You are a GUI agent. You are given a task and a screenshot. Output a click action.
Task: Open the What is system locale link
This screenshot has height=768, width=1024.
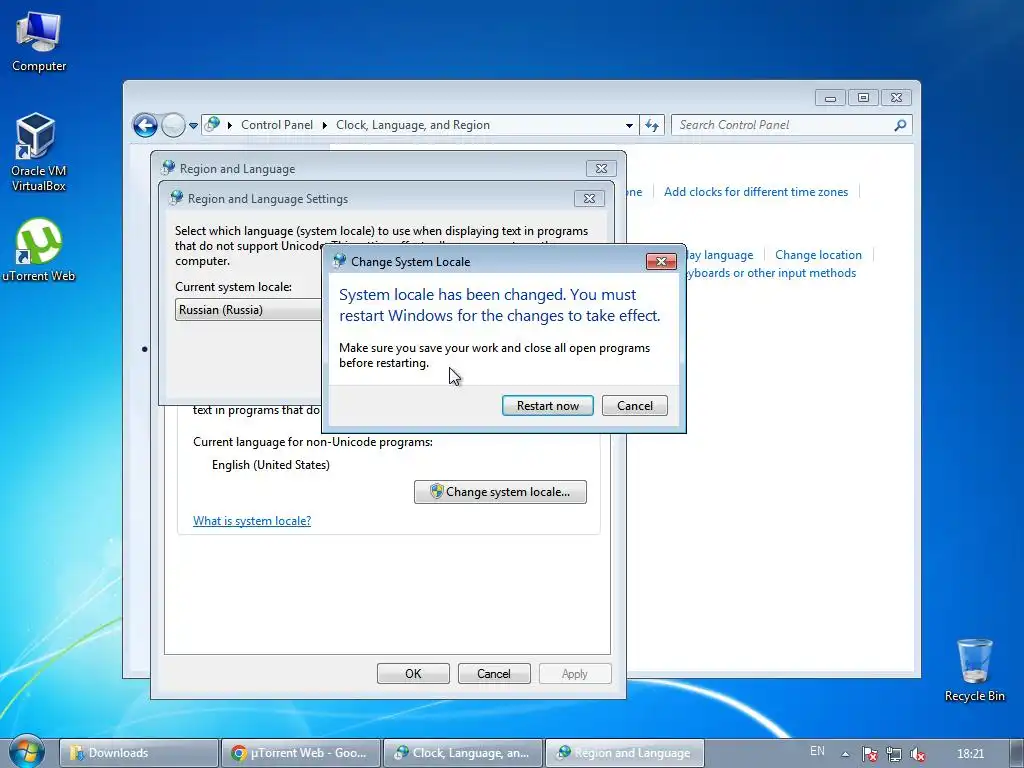(x=252, y=520)
